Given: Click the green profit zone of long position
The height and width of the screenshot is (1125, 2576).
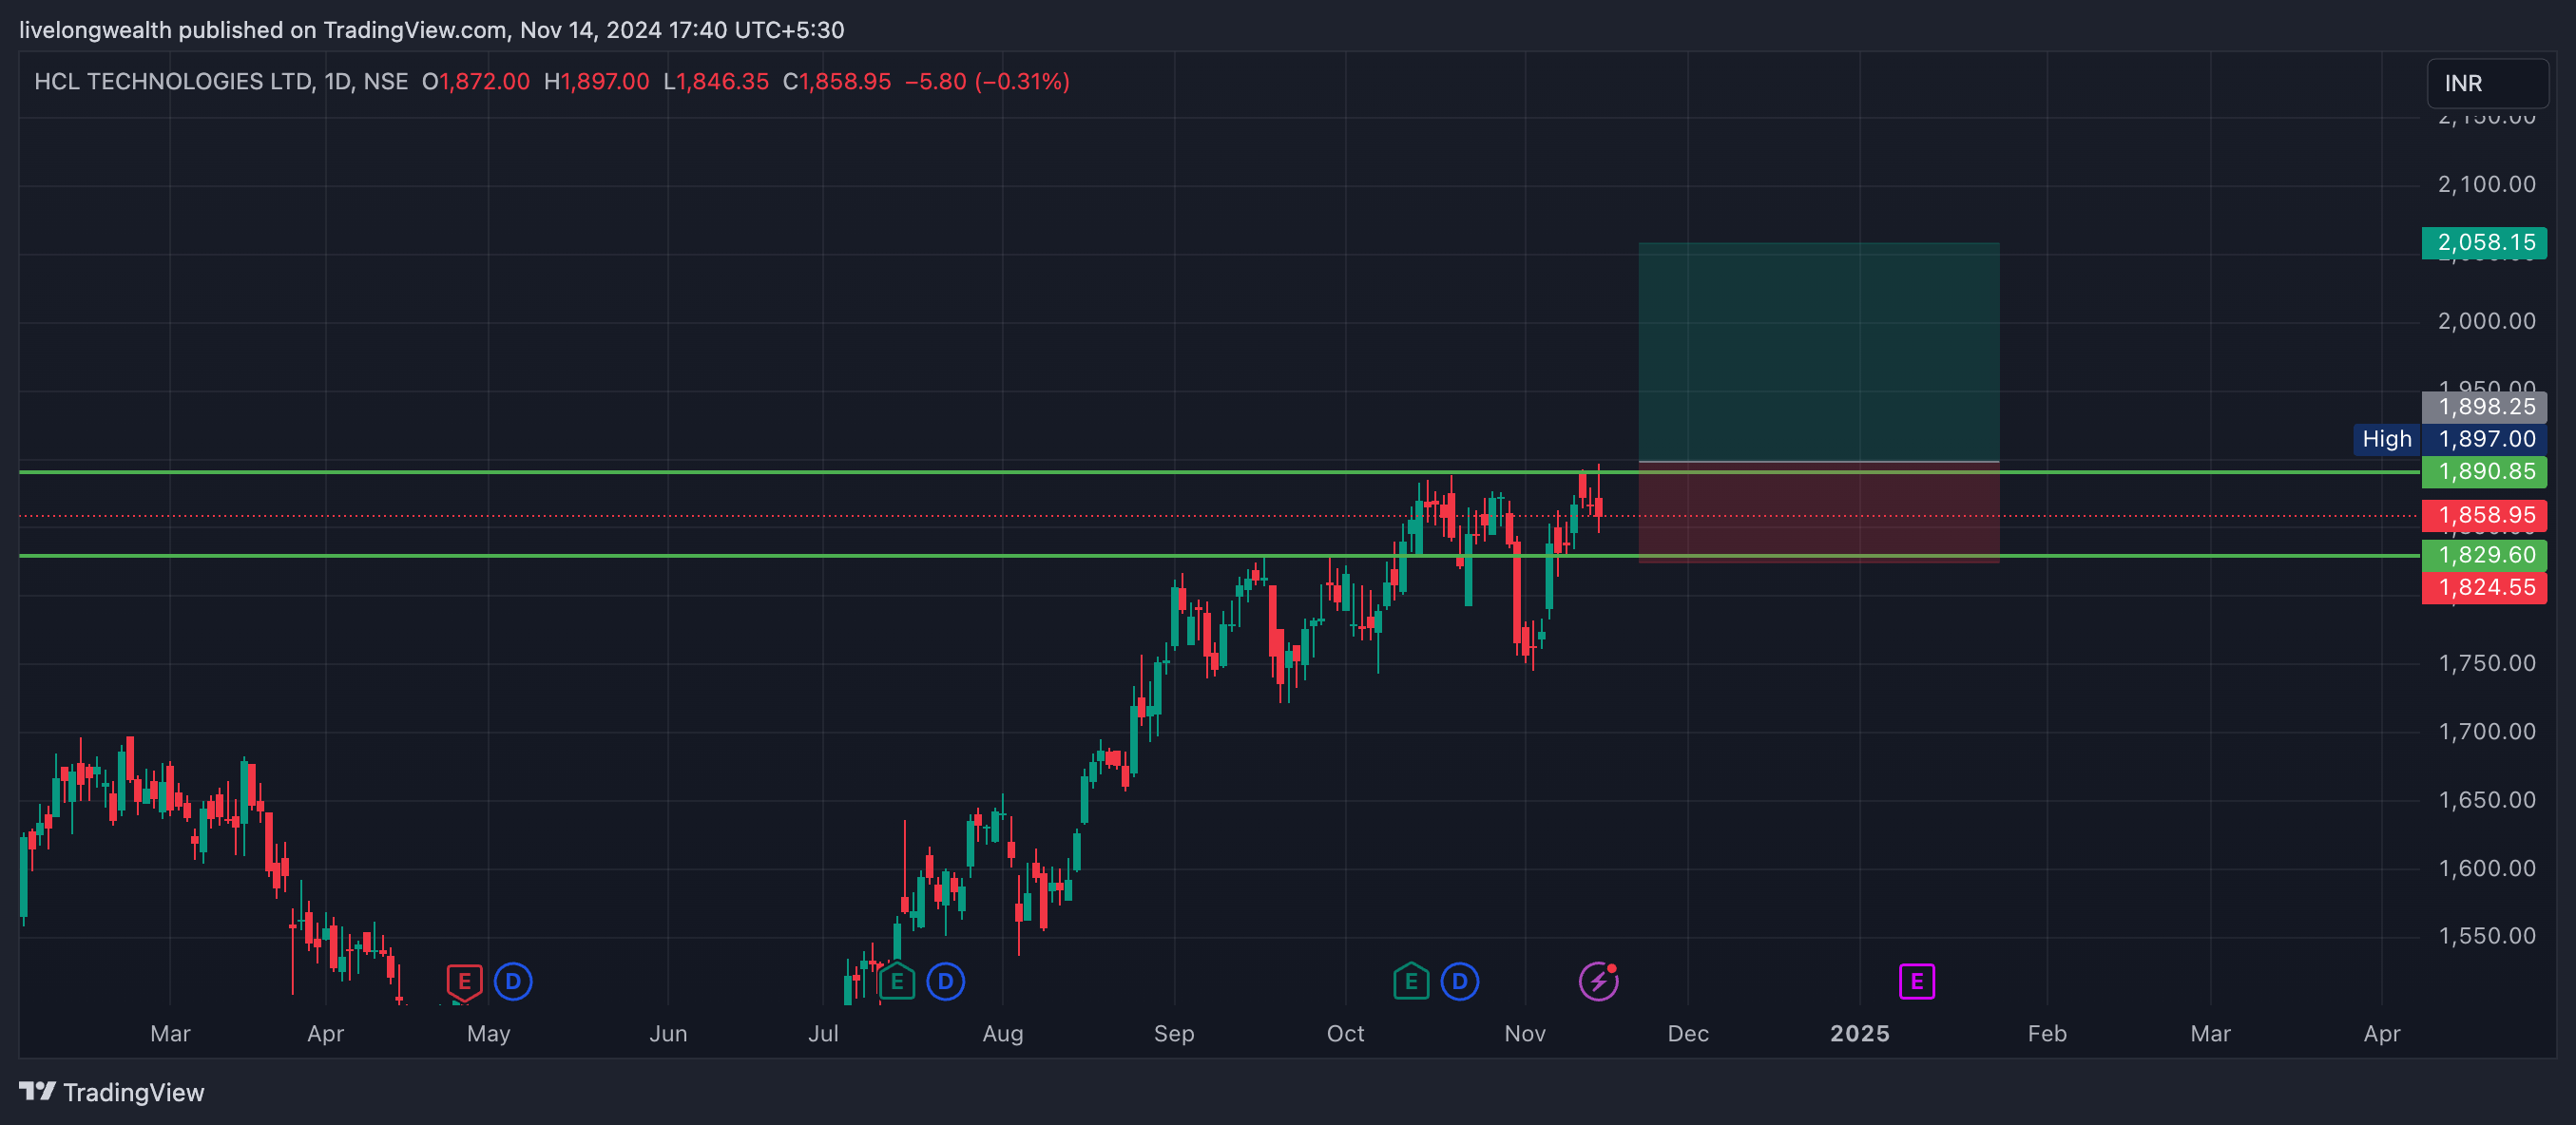Looking at the screenshot, I should [1819, 352].
